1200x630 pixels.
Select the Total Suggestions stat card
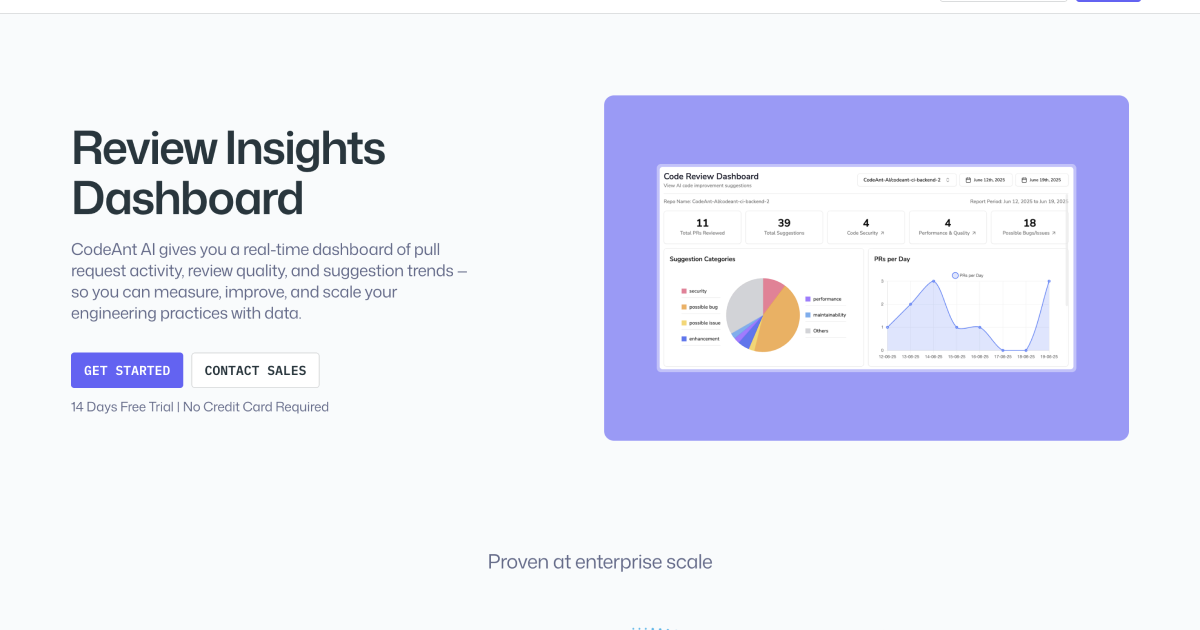click(784, 227)
